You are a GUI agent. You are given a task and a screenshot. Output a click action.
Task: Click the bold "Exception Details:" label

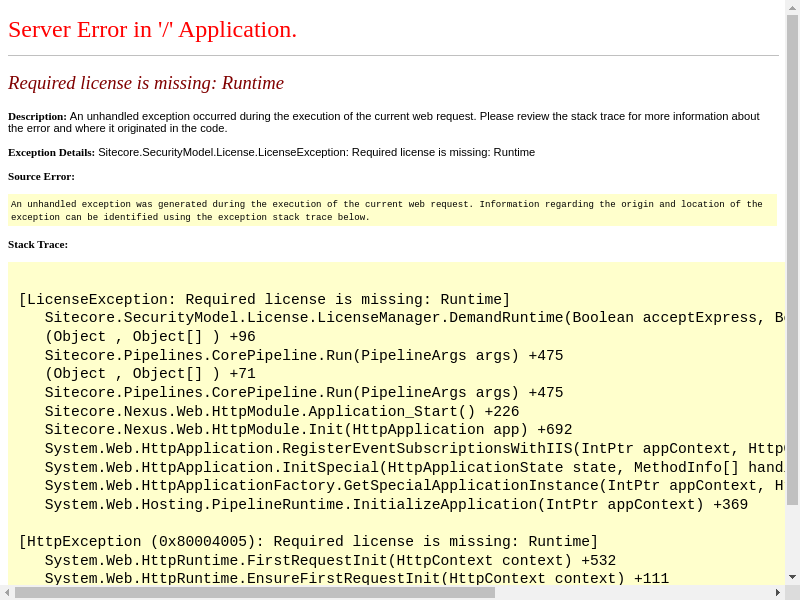click(x=51, y=152)
